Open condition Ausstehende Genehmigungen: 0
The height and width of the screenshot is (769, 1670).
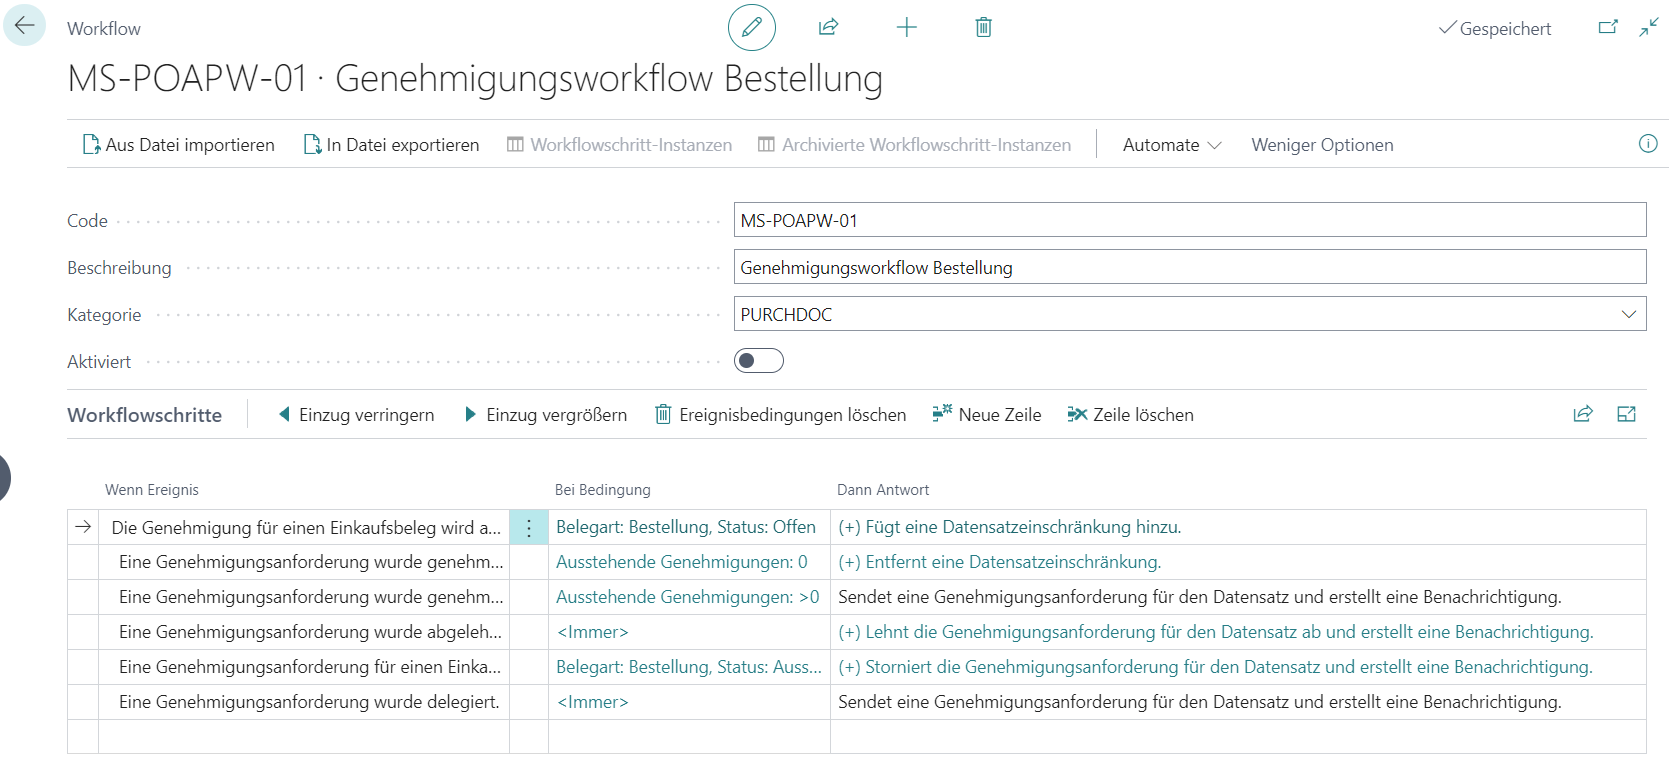coord(682,562)
